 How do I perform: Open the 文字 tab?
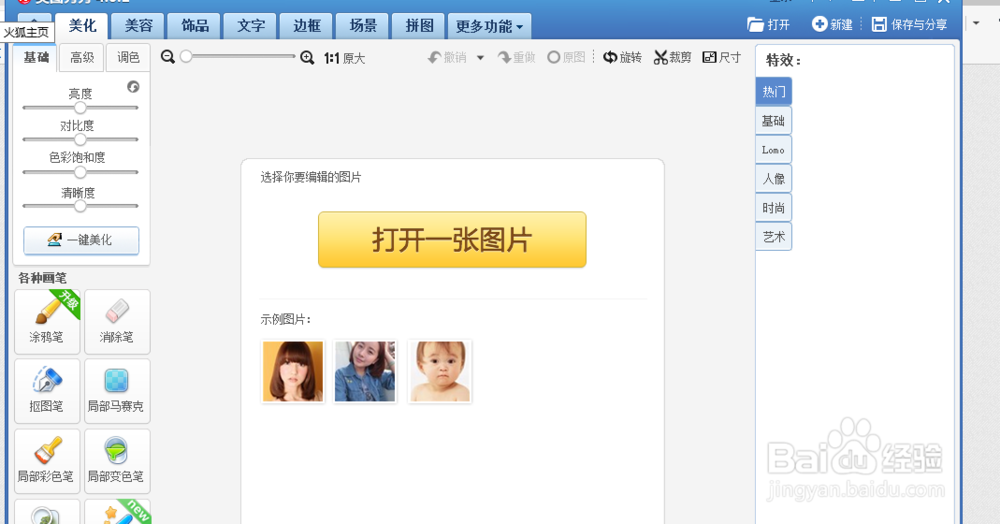(x=251, y=26)
